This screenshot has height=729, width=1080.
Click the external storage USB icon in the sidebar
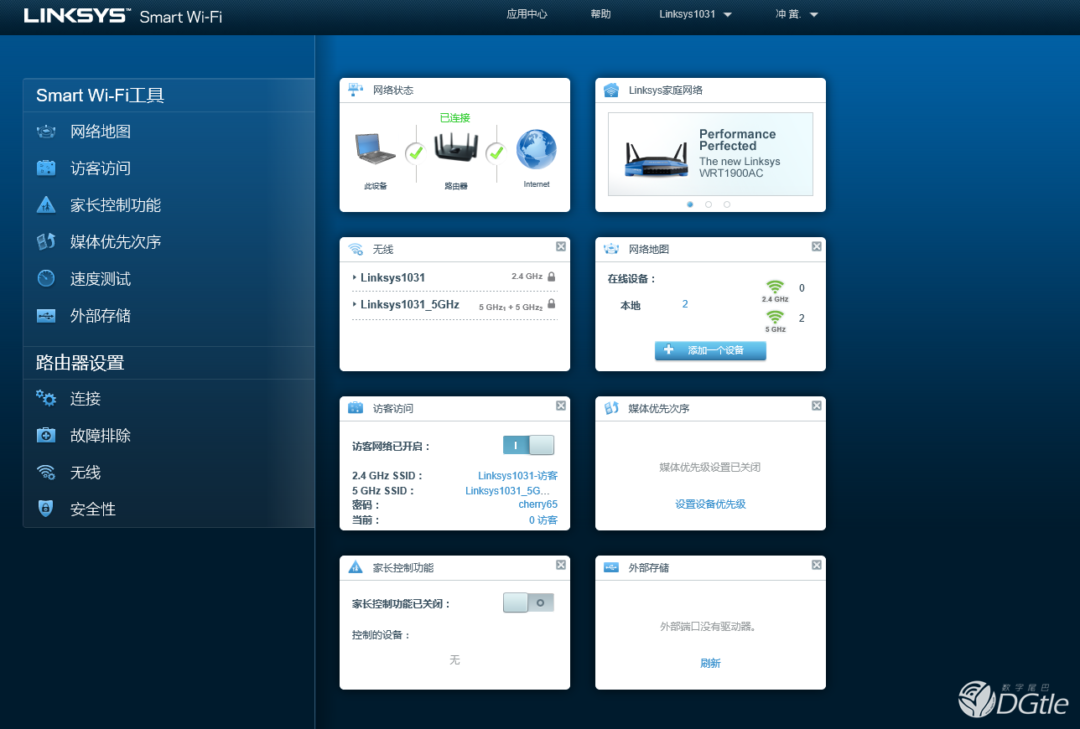[46, 316]
